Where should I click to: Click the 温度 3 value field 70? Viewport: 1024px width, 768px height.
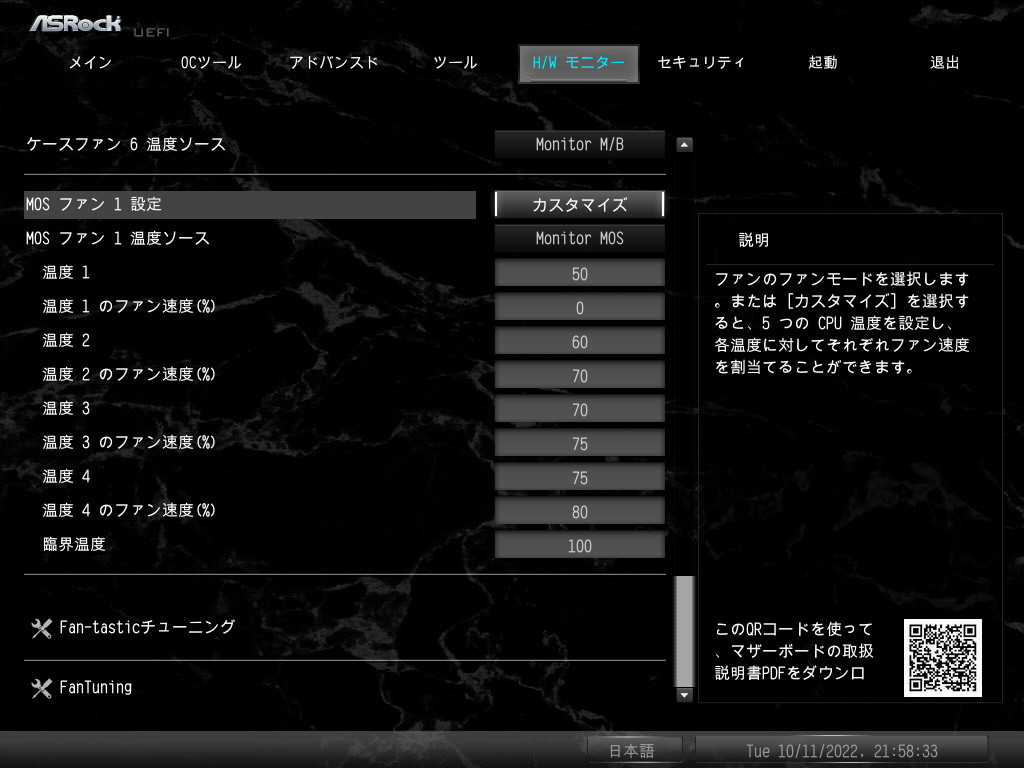(x=579, y=409)
